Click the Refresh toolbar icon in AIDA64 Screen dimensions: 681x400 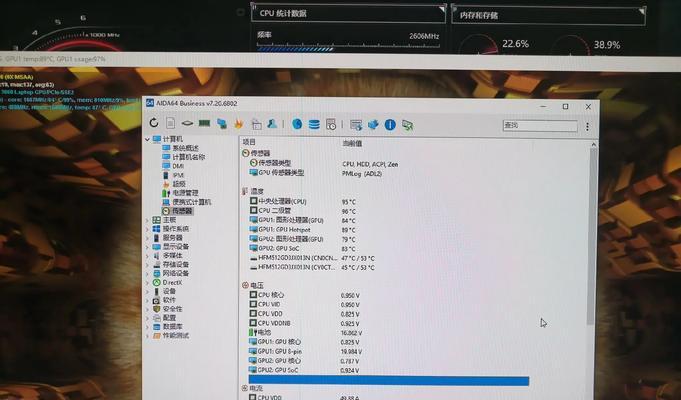pos(154,123)
